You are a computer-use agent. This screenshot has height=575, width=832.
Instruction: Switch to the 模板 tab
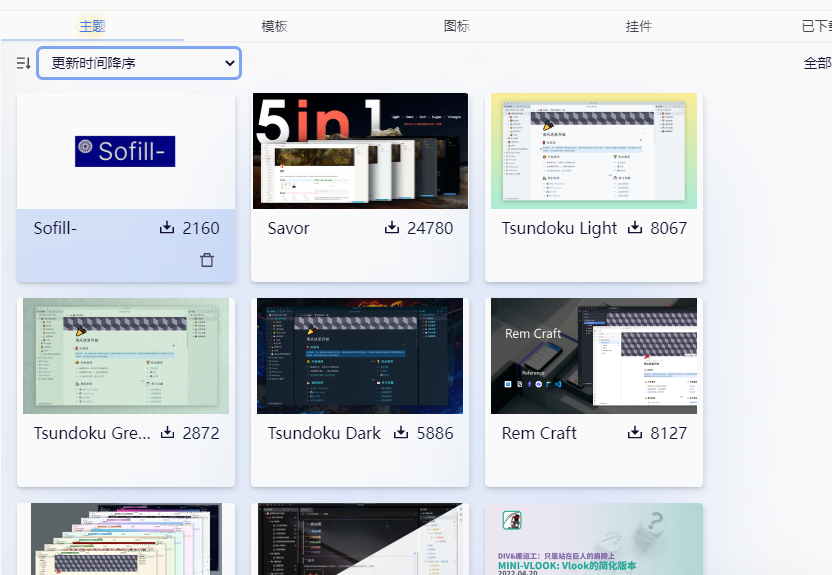tap(274, 26)
